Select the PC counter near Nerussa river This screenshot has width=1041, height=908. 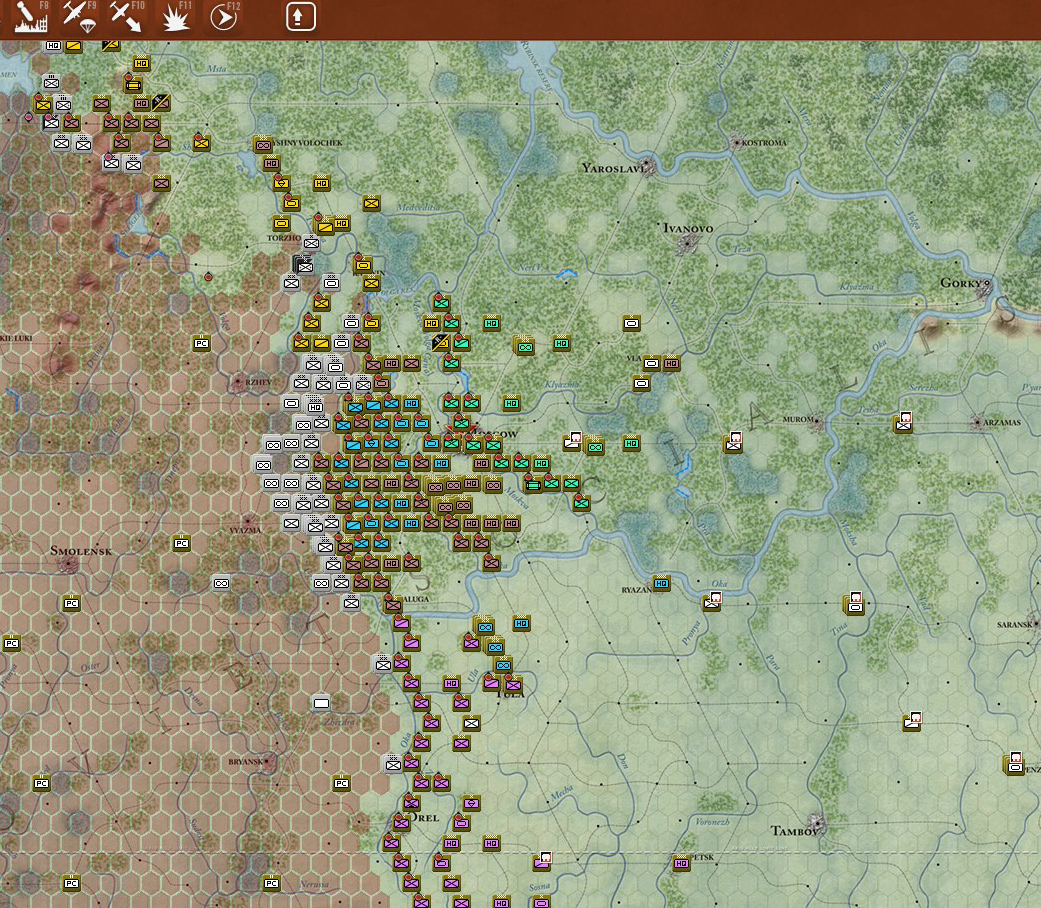(272, 883)
